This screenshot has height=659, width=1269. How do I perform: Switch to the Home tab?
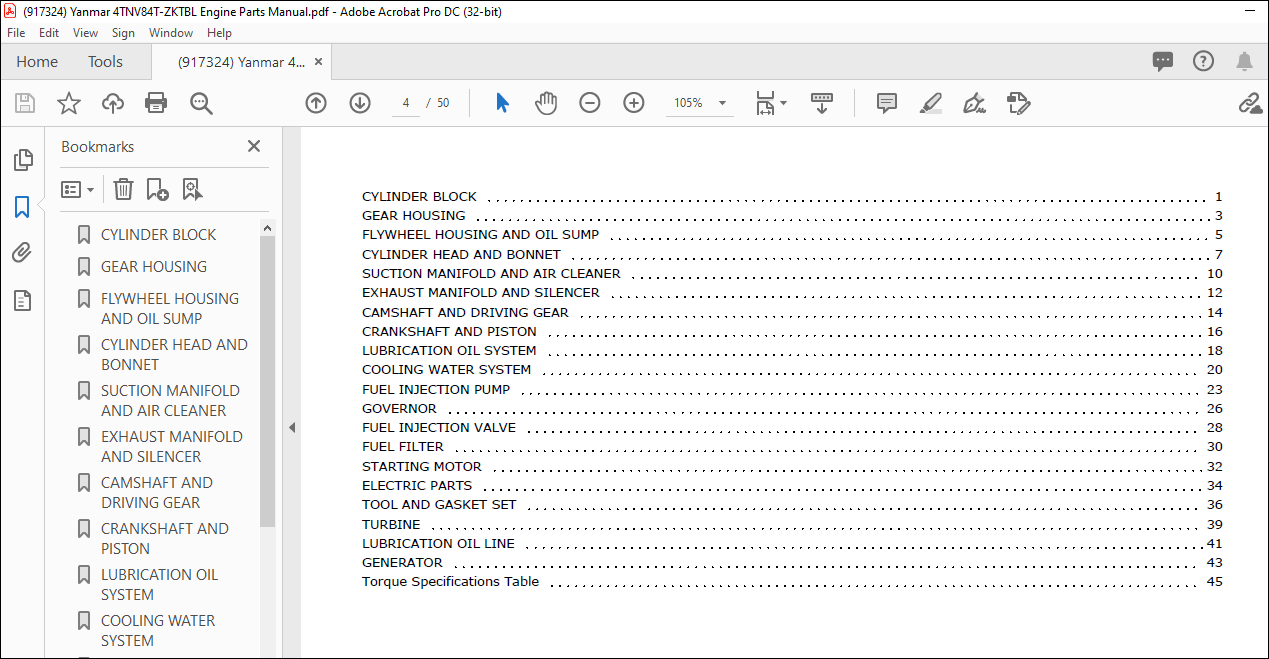(37, 62)
